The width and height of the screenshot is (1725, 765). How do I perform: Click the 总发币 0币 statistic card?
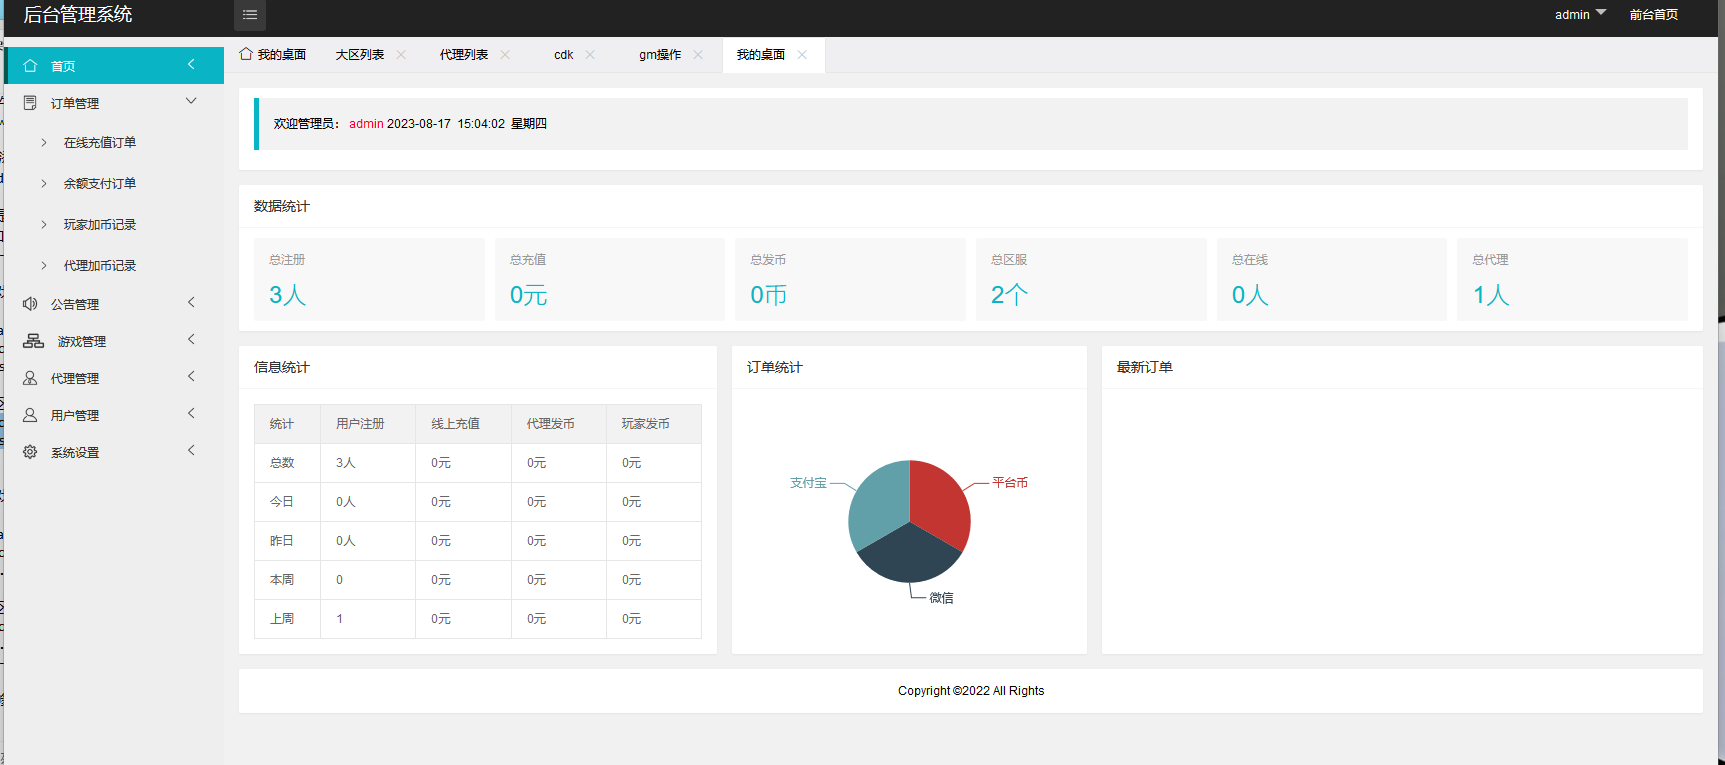tap(850, 279)
